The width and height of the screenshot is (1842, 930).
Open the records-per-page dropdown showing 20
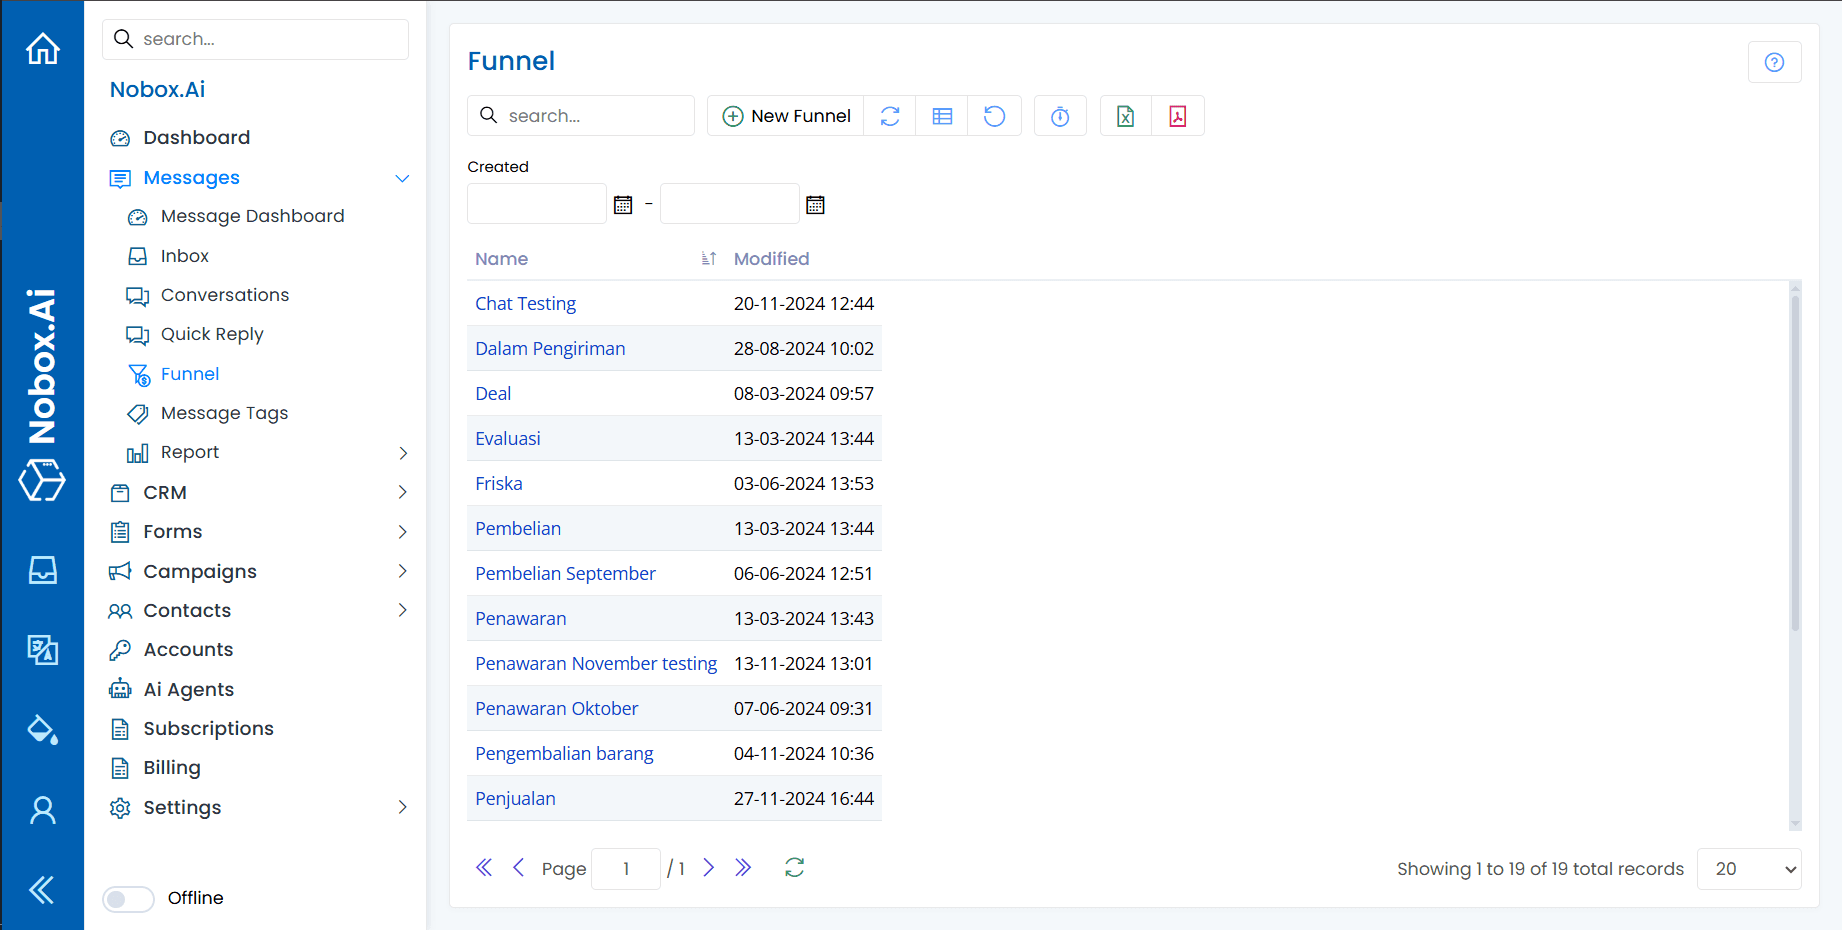[1748, 868]
